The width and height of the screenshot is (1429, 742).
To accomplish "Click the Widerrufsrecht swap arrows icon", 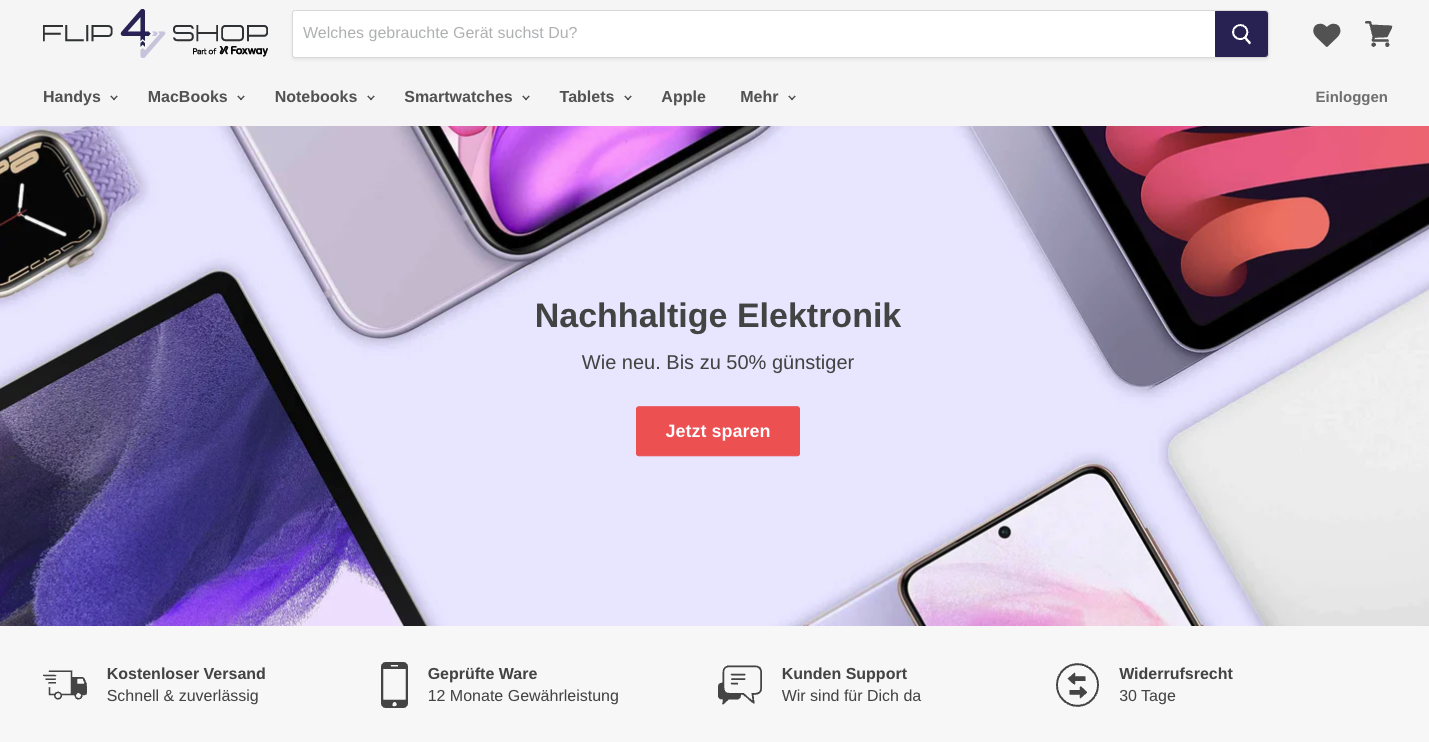I will pos(1077,685).
